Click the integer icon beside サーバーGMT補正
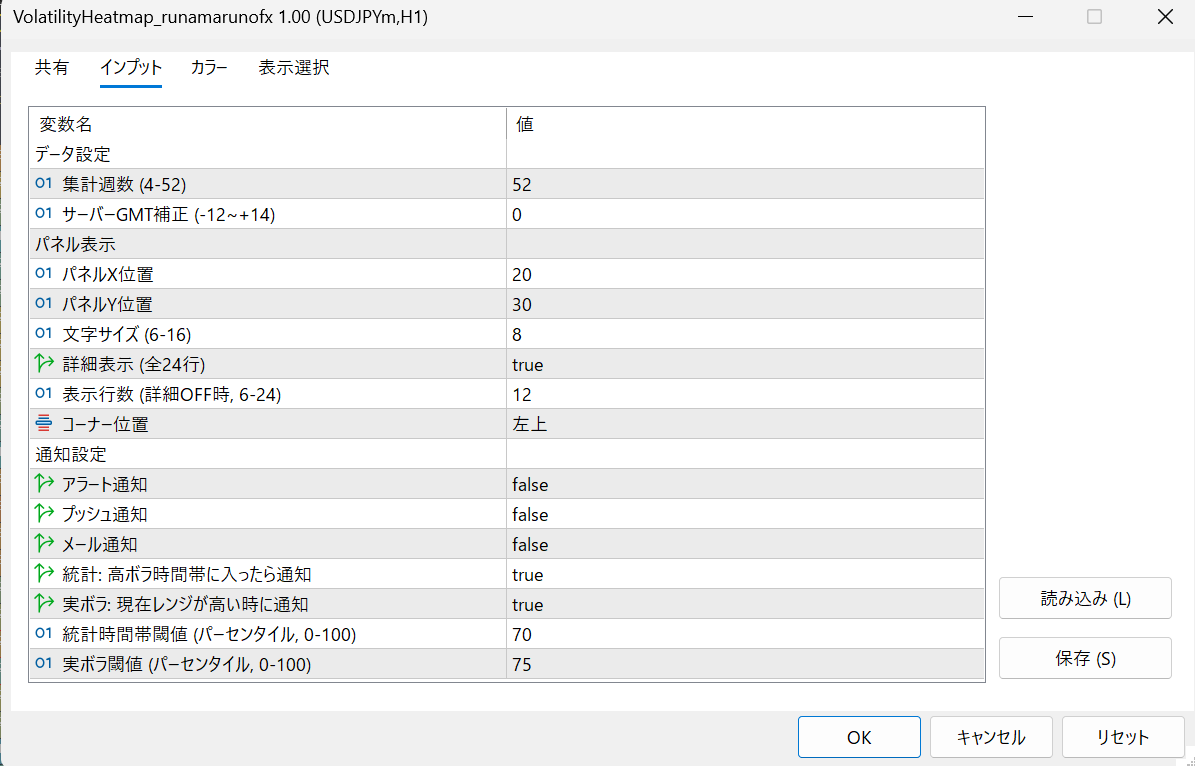The height and width of the screenshot is (766, 1195). click(43, 214)
